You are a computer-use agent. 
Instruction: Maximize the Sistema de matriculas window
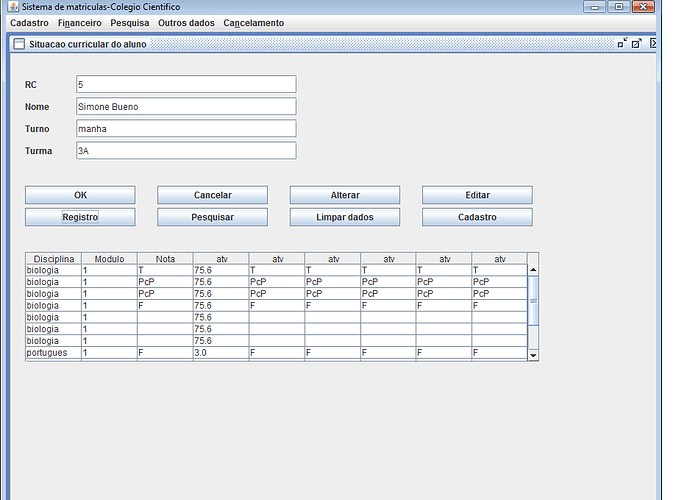click(x=619, y=7)
